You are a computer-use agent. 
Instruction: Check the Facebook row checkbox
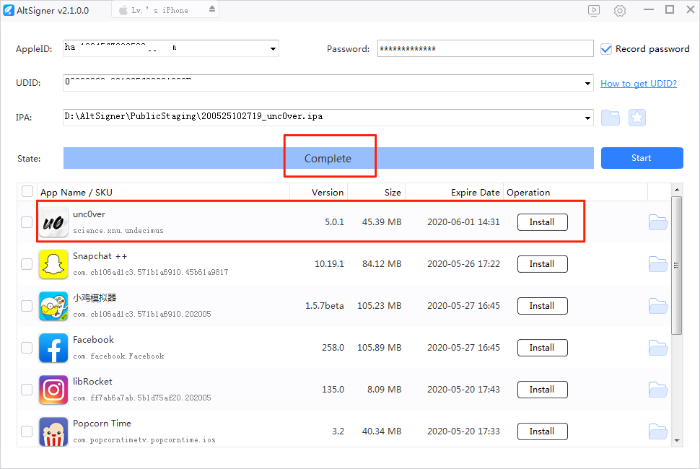pos(27,348)
